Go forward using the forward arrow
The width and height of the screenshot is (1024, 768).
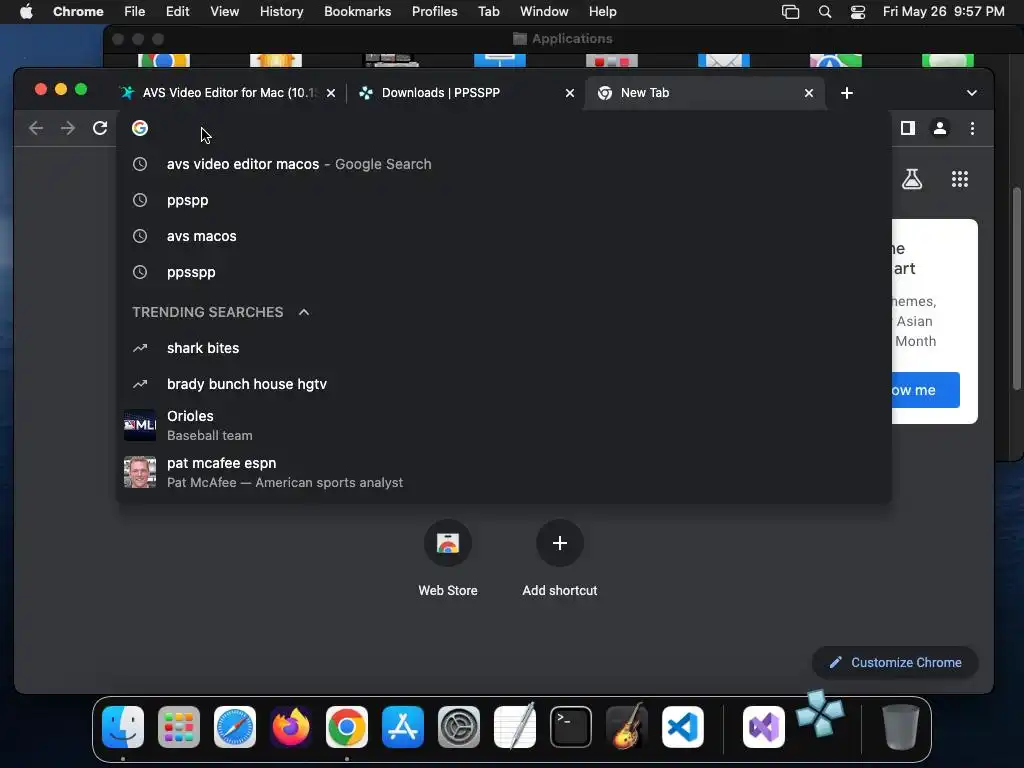click(x=68, y=128)
